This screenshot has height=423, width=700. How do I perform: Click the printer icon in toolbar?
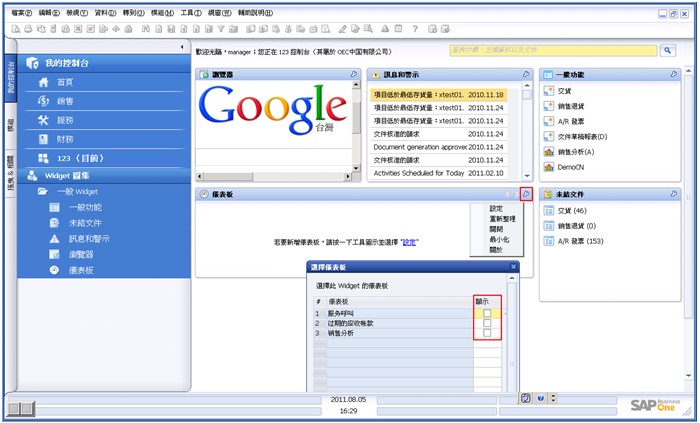coord(28,29)
